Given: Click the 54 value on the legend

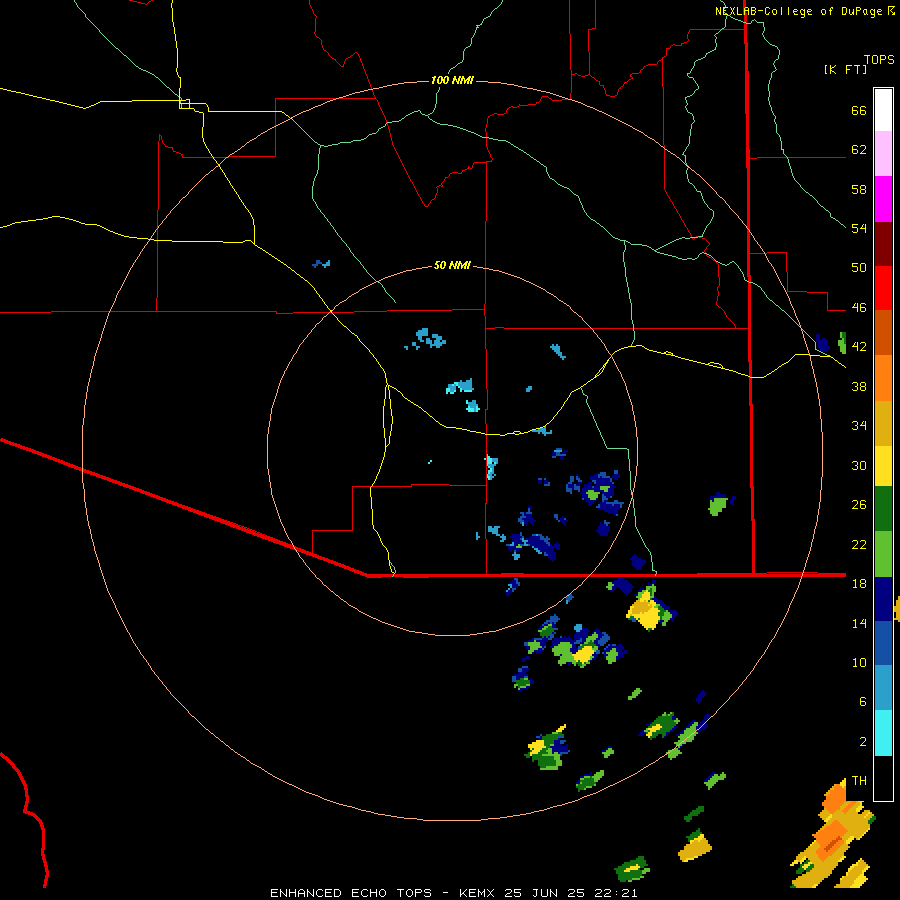Looking at the screenshot, I should 859,228.
